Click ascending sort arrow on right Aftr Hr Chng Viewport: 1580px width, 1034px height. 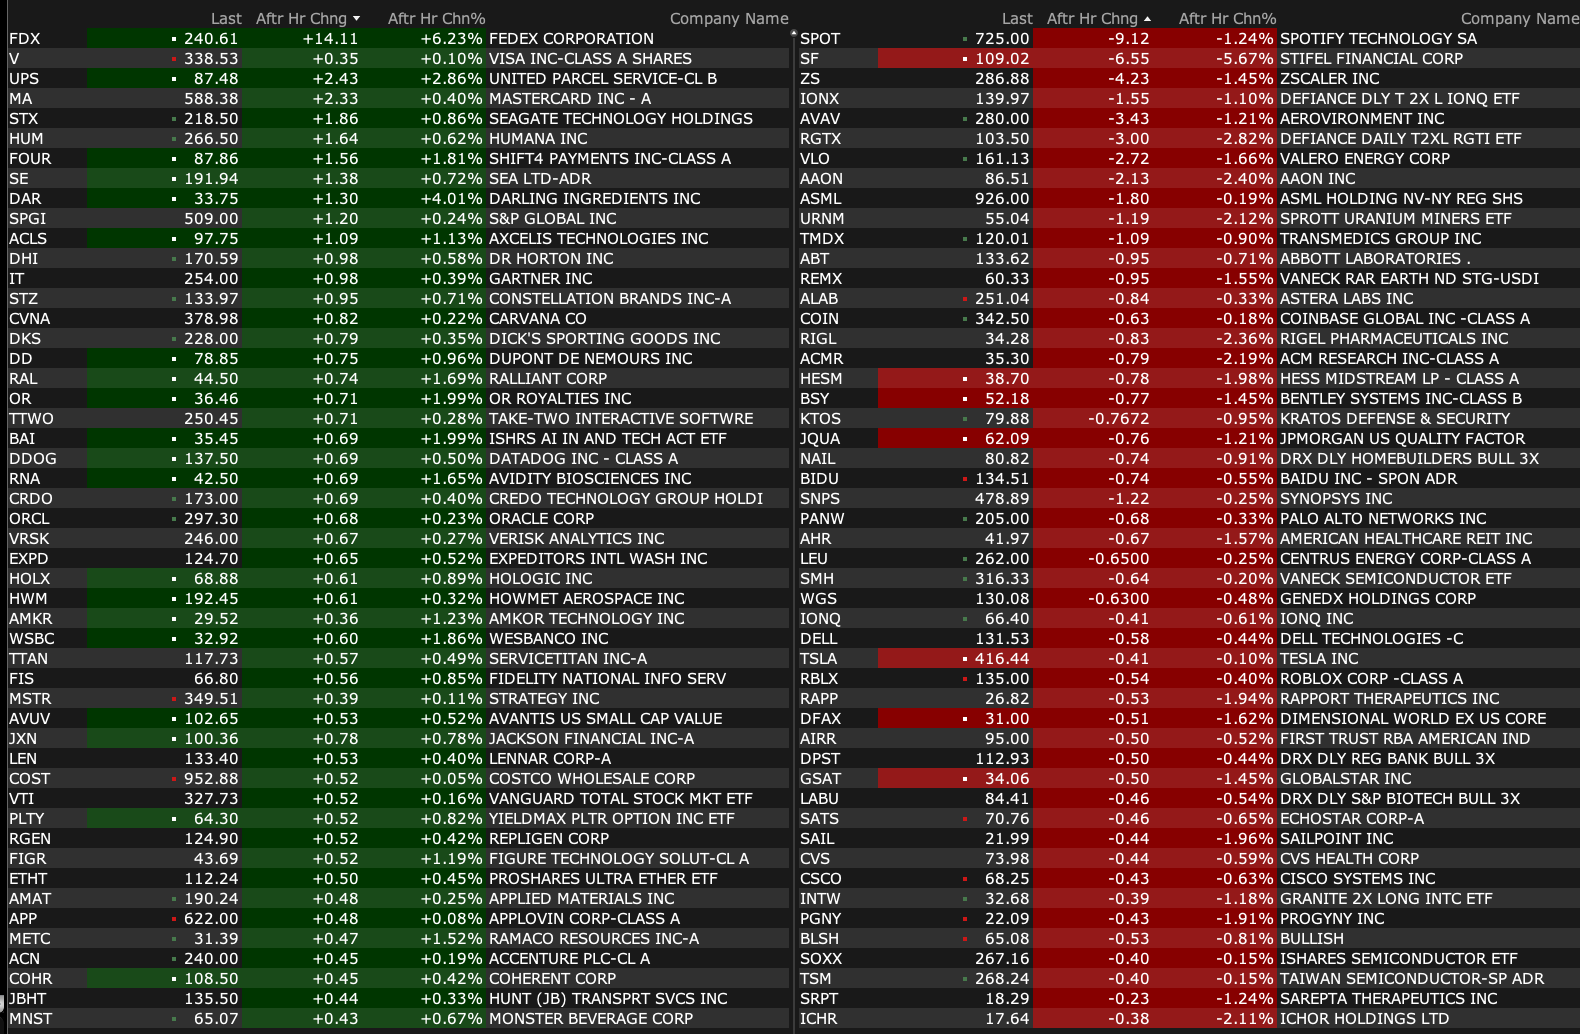pyautogui.click(x=1147, y=19)
